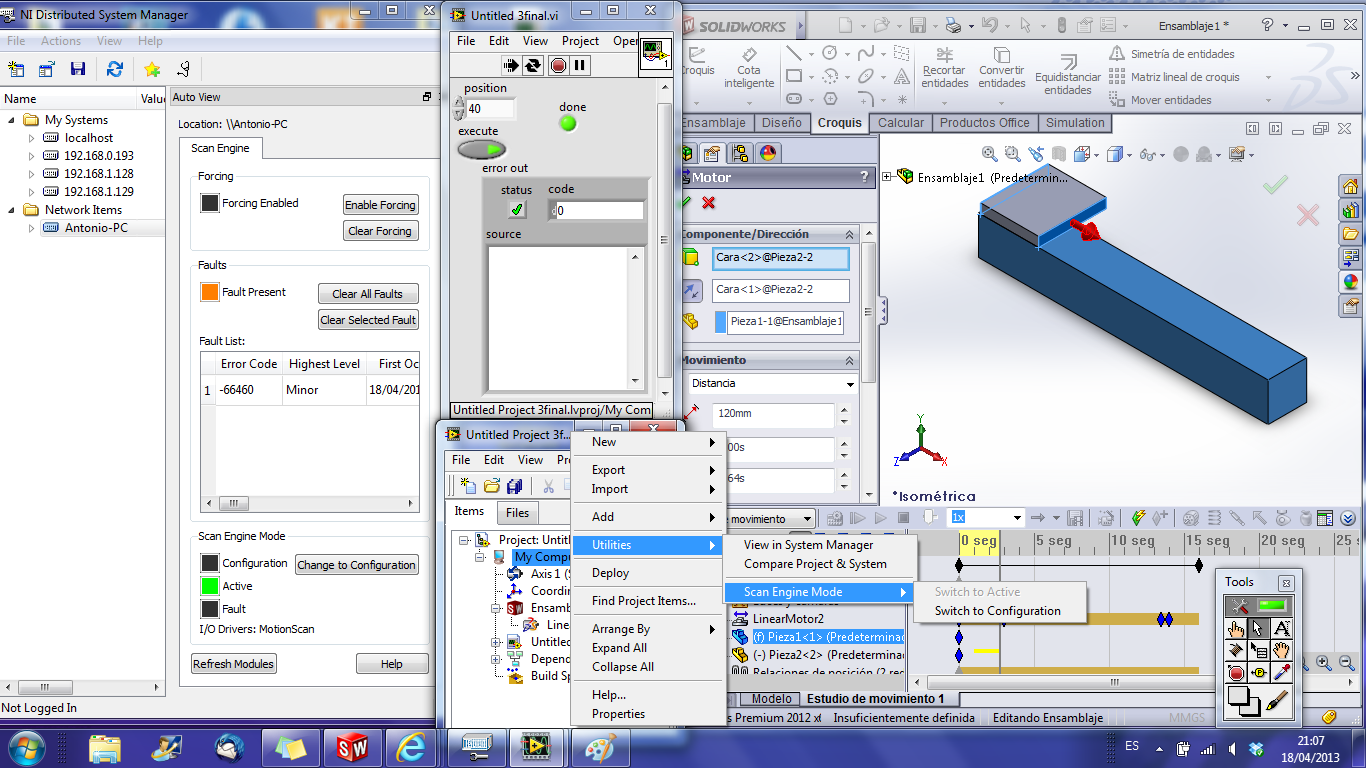The height and width of the screenshot is (768, 1366).
Task: Click the red X cancel in Motor property panel
Action: [x=709, y=203]
